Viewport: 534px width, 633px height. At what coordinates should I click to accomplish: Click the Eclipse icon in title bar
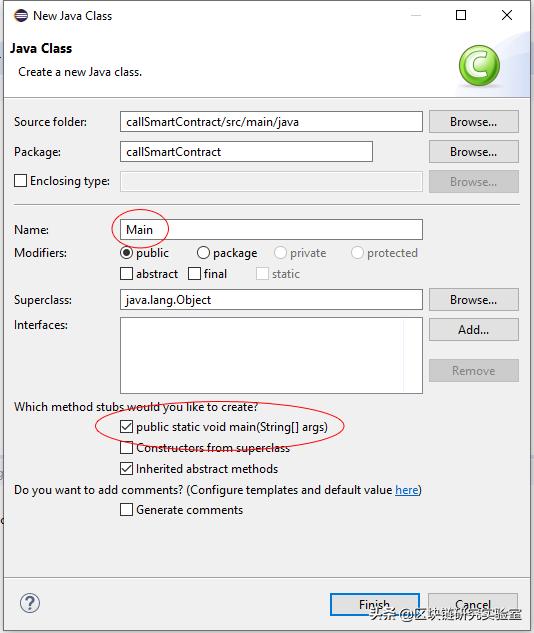click(x=21, y=16)
